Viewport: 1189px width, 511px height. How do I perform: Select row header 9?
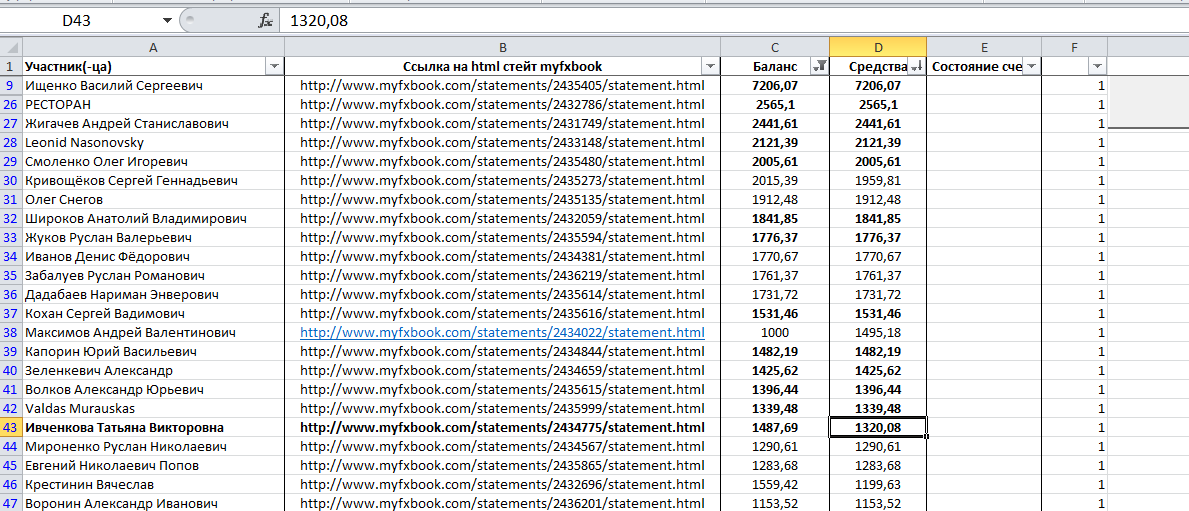click(x=11, y=86)
